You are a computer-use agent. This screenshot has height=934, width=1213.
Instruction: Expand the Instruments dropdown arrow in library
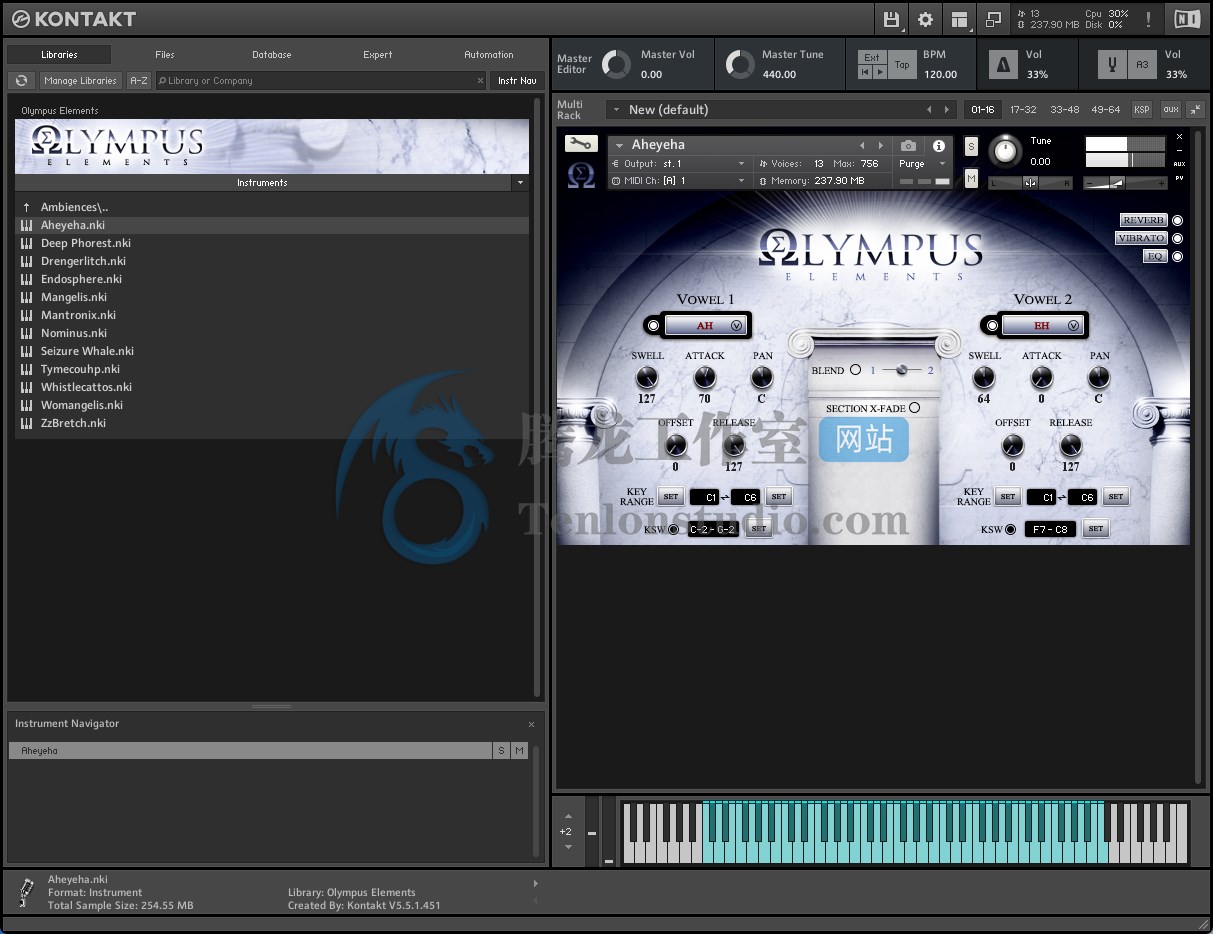520,183
